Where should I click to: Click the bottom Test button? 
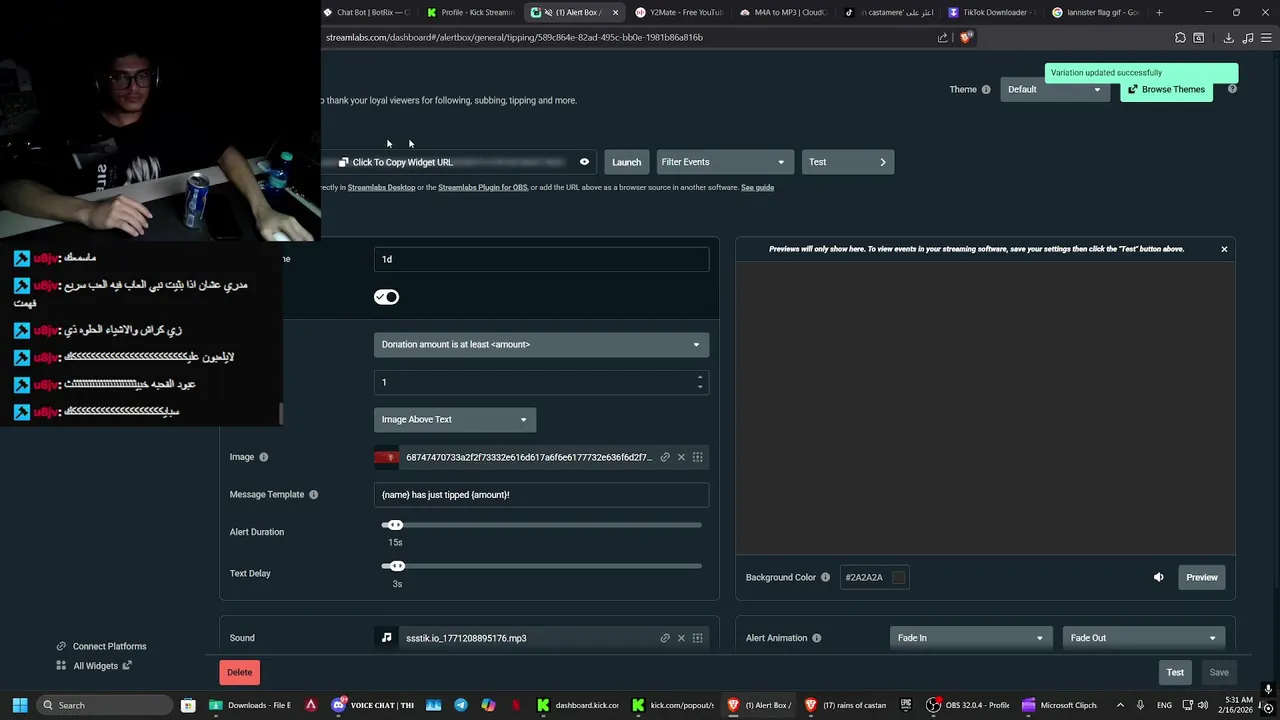coord(1175,672)
